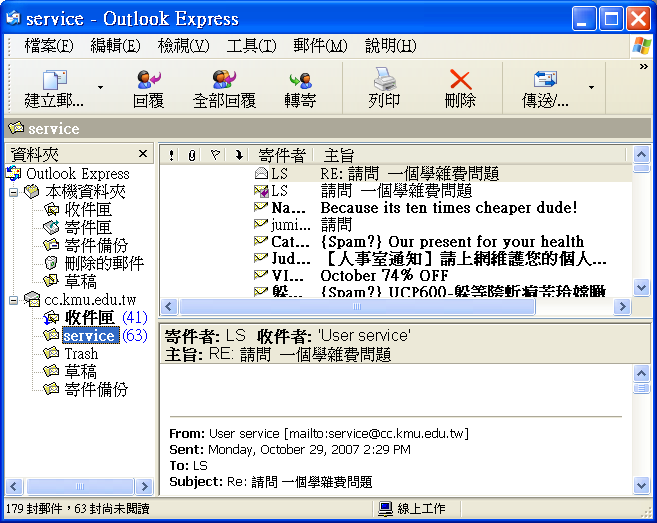Click the mailto:service@cc.kmu.edu.tw address
Viewport: 657px width, 523px height.
pos(376,433)
